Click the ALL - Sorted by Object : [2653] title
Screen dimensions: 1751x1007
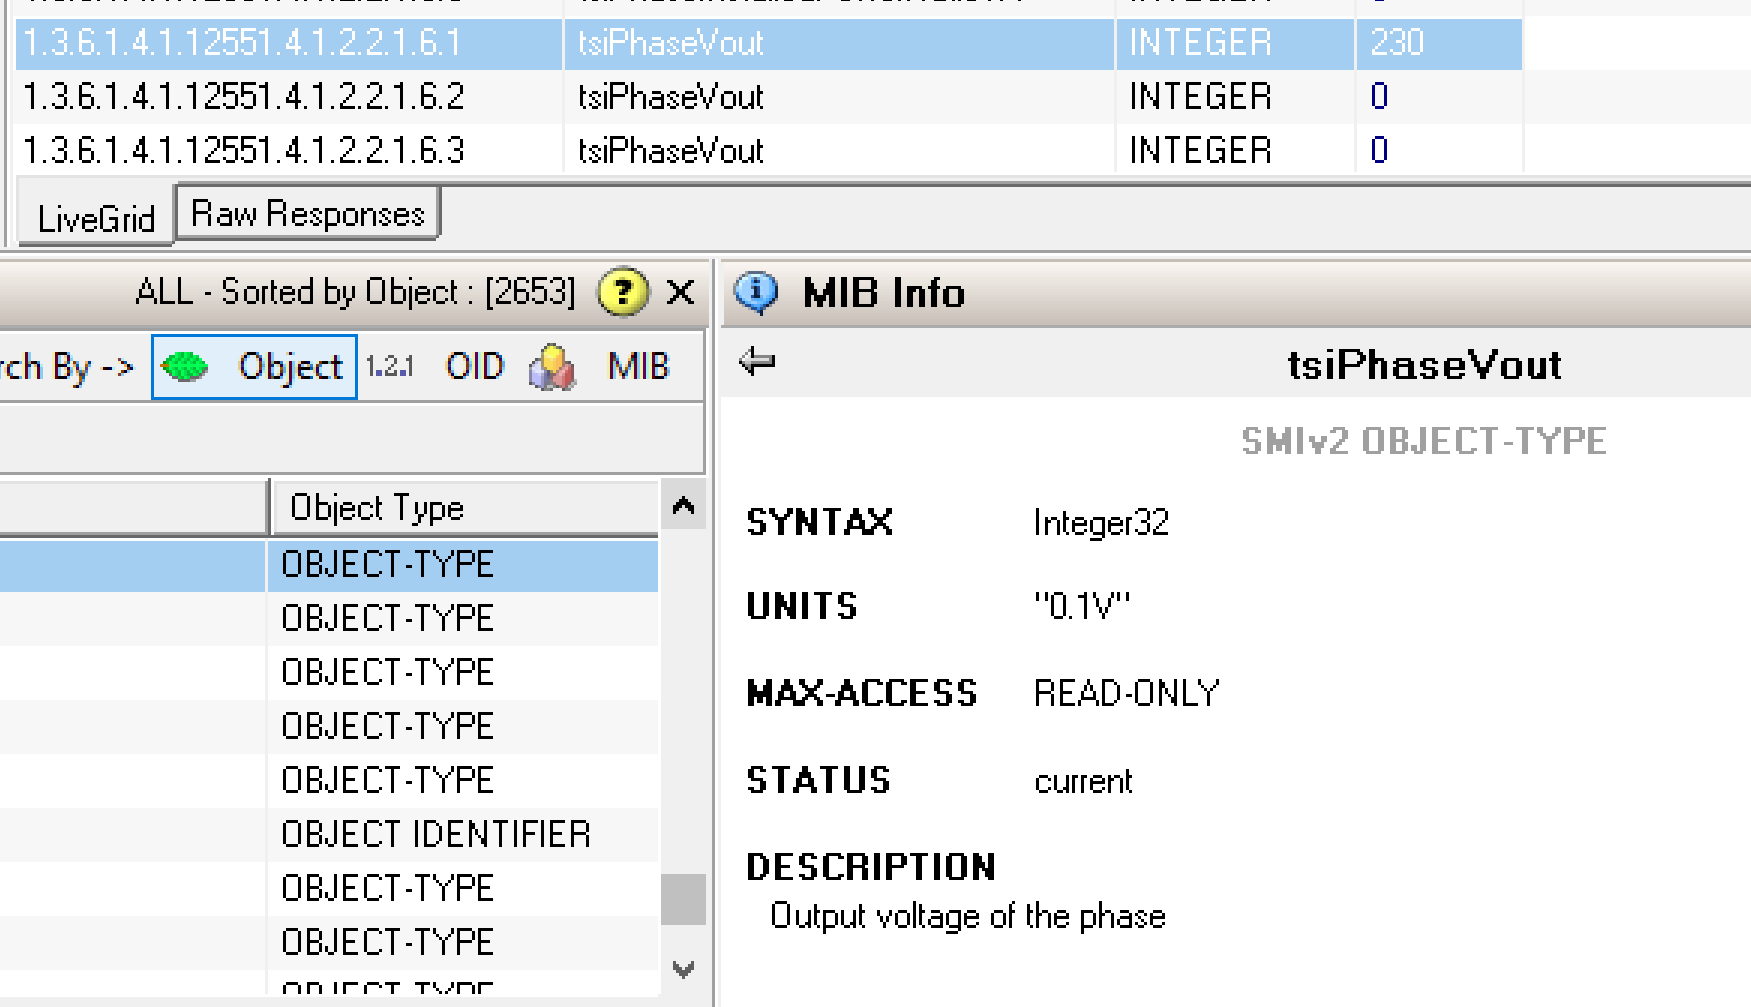[x=355, y=292]
